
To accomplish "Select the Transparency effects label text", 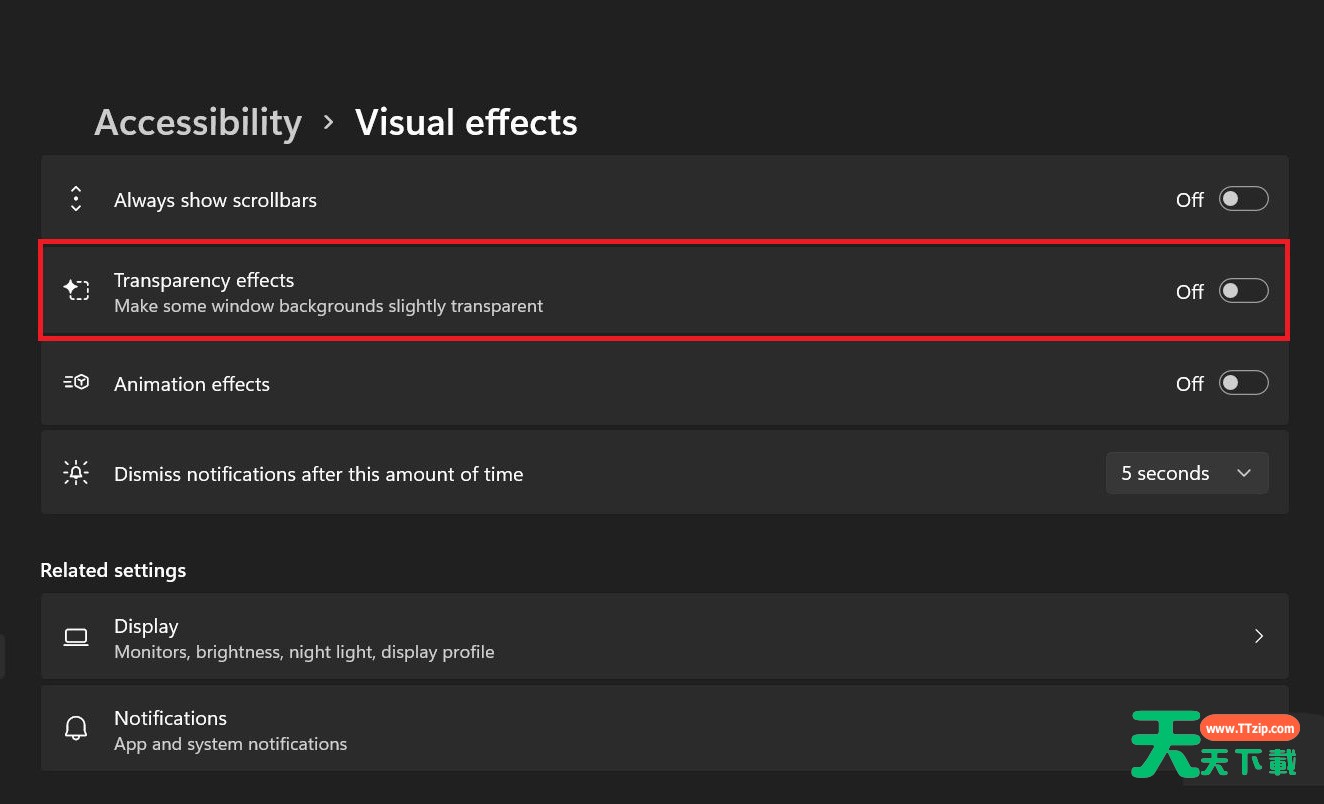I will (204, 280).
